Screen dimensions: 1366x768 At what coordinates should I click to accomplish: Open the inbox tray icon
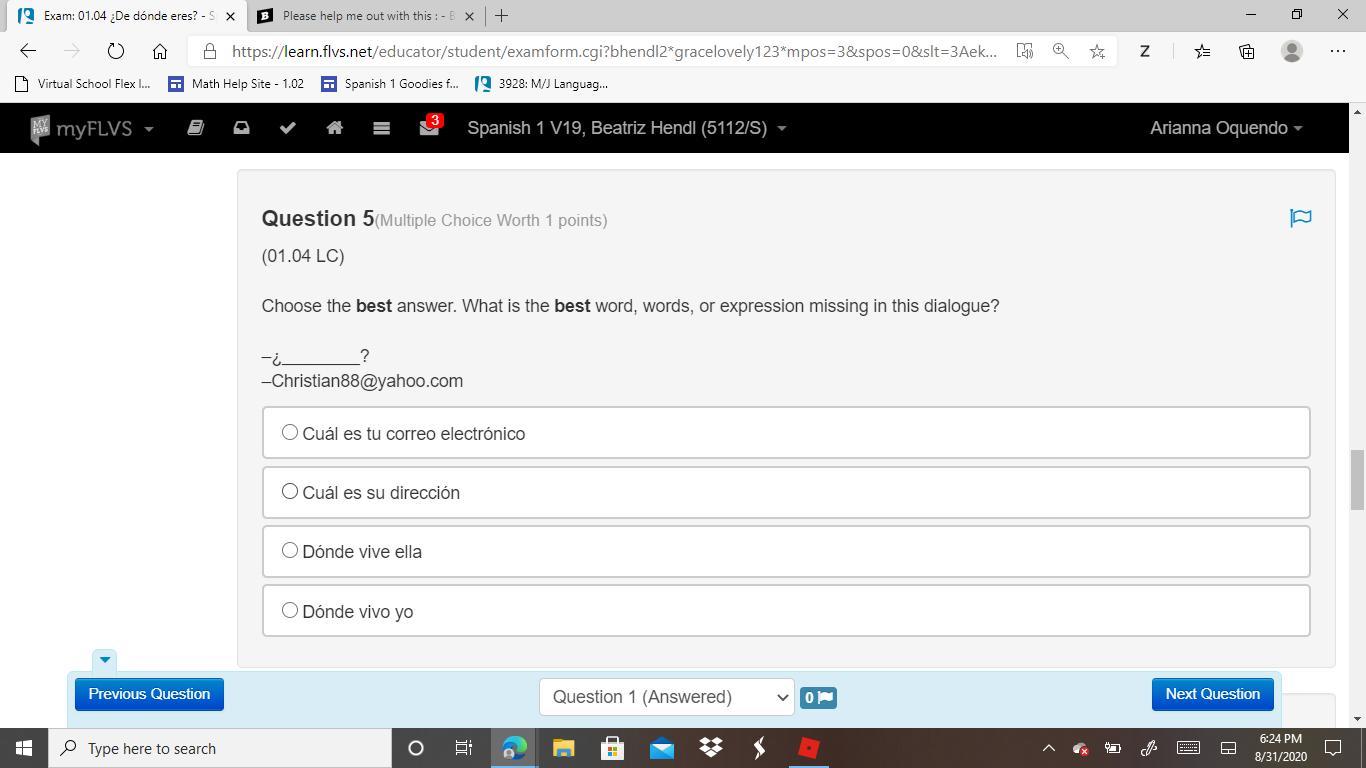point(241,128)
